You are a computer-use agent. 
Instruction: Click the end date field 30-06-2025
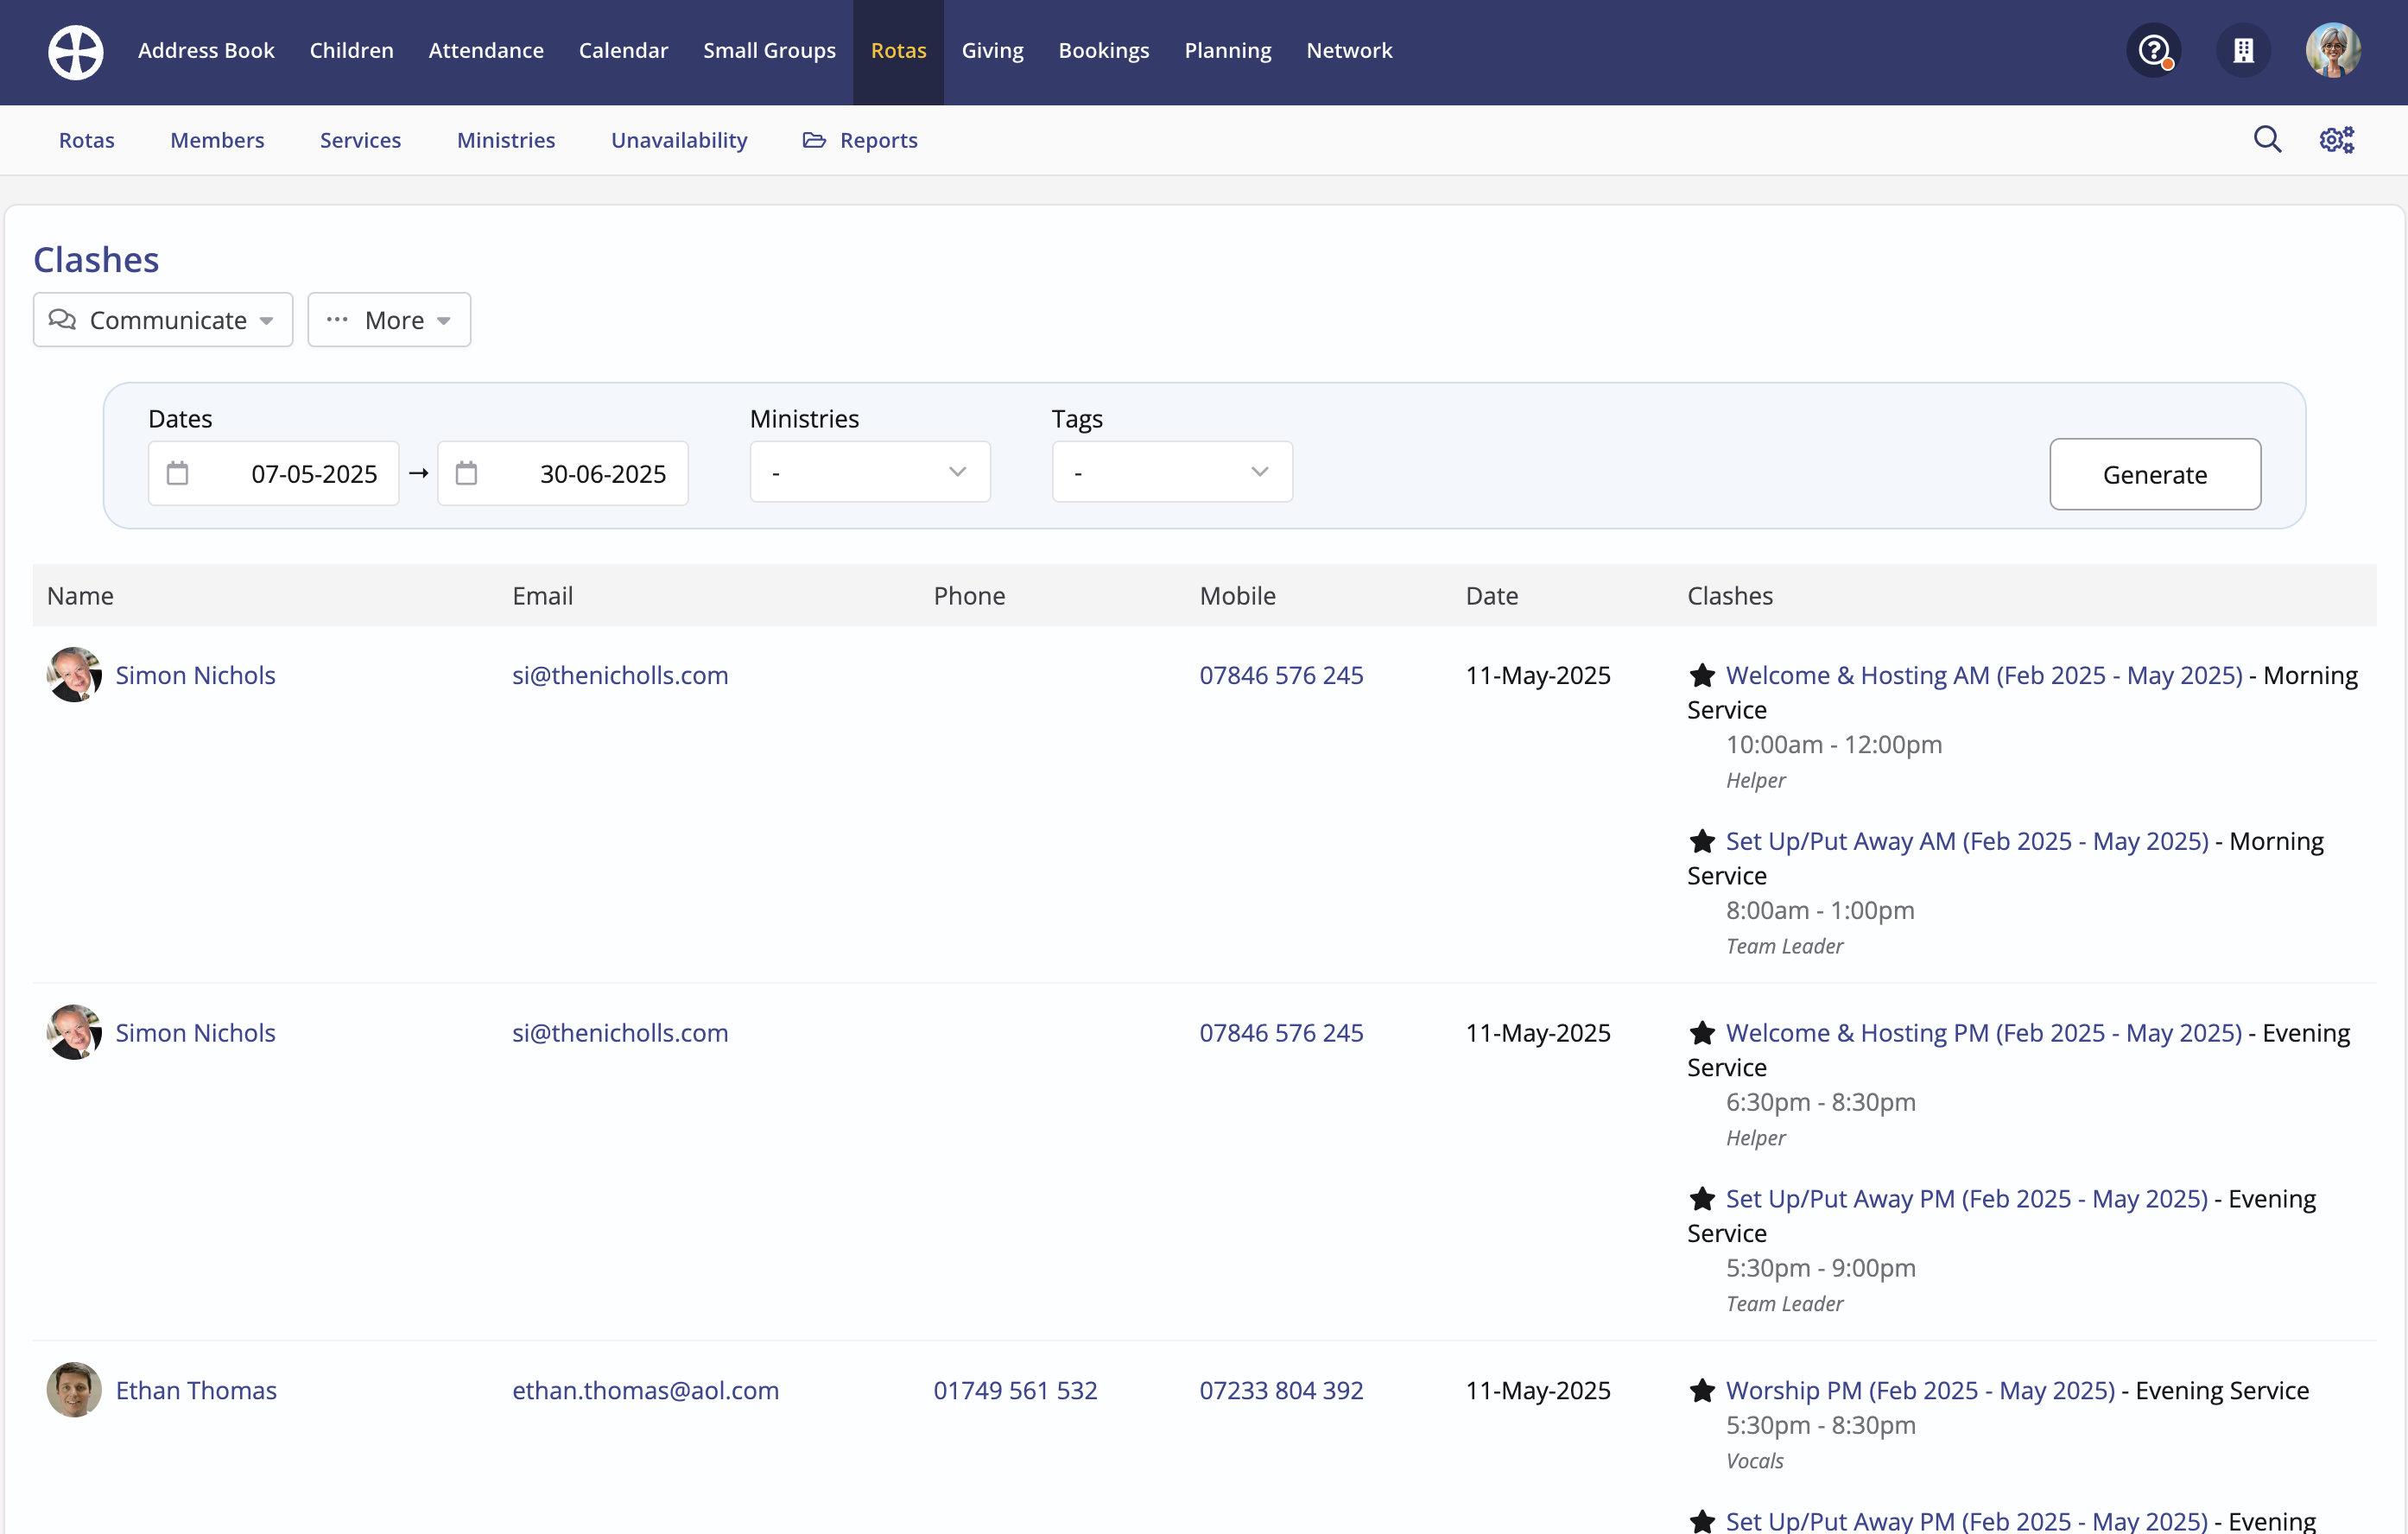pyautogui.click(x=563, y=473)
